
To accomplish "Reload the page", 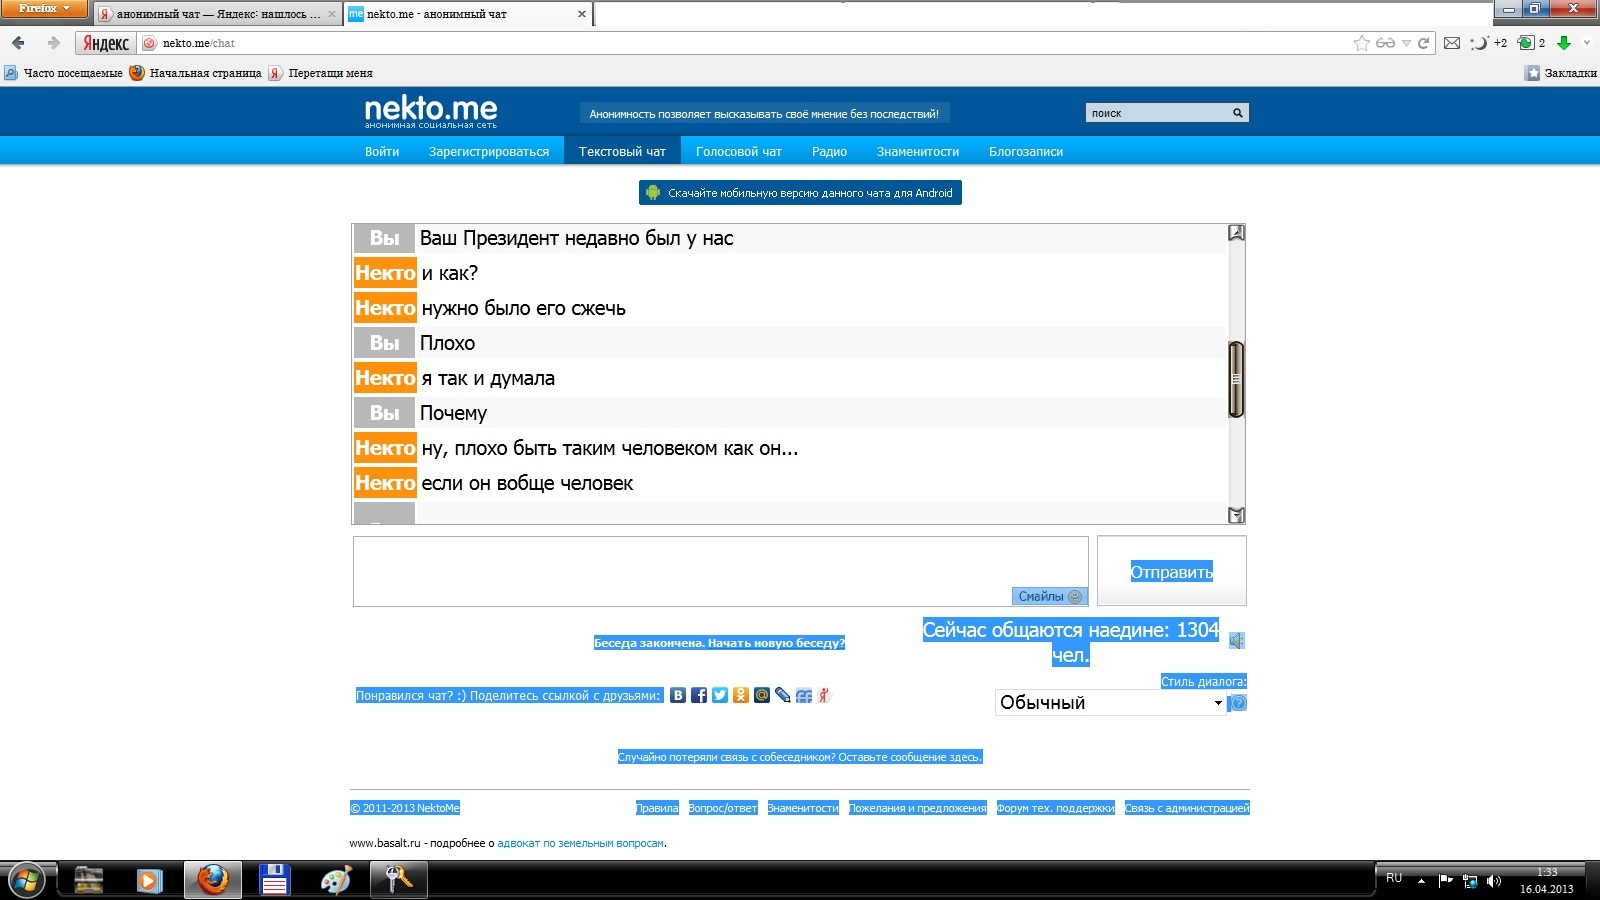I will pyautogui.click(x=1423, y=43).
